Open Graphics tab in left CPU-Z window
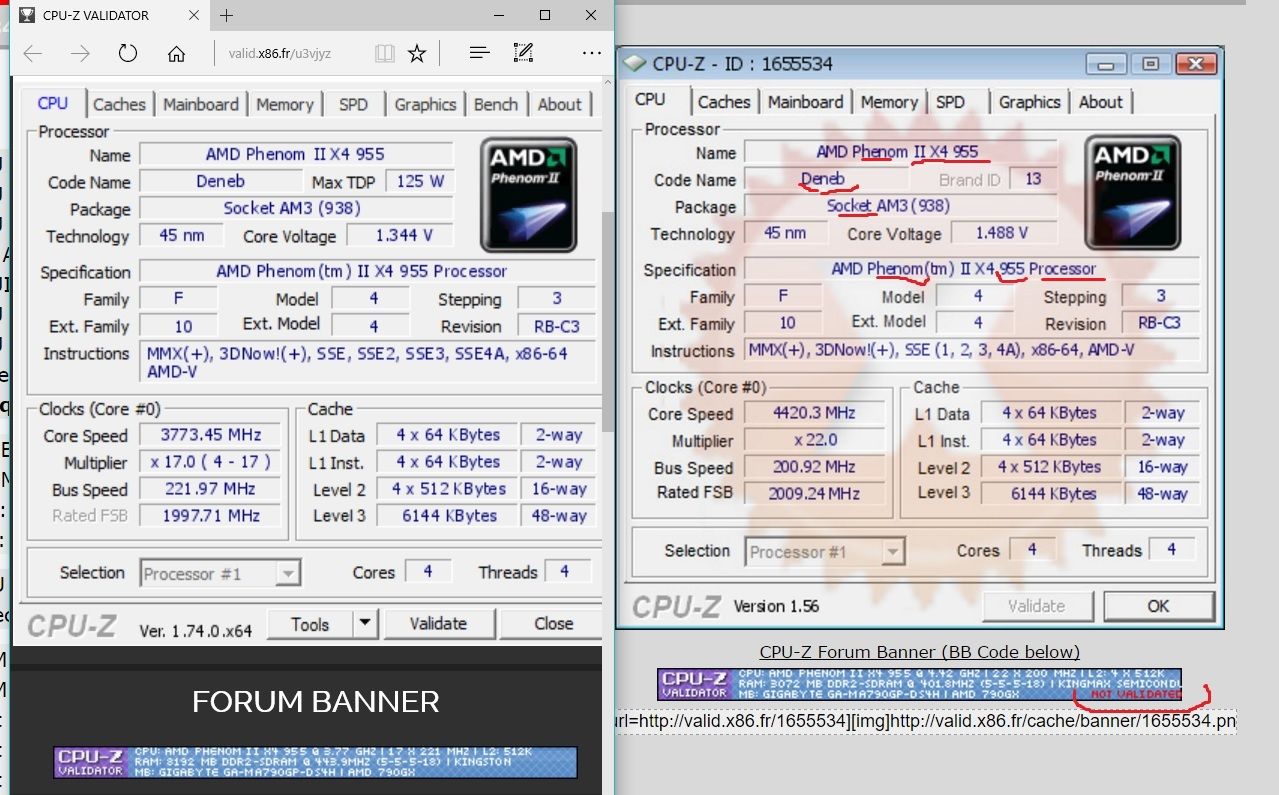This screenshot has width=1279, height=795. (425, 104)
